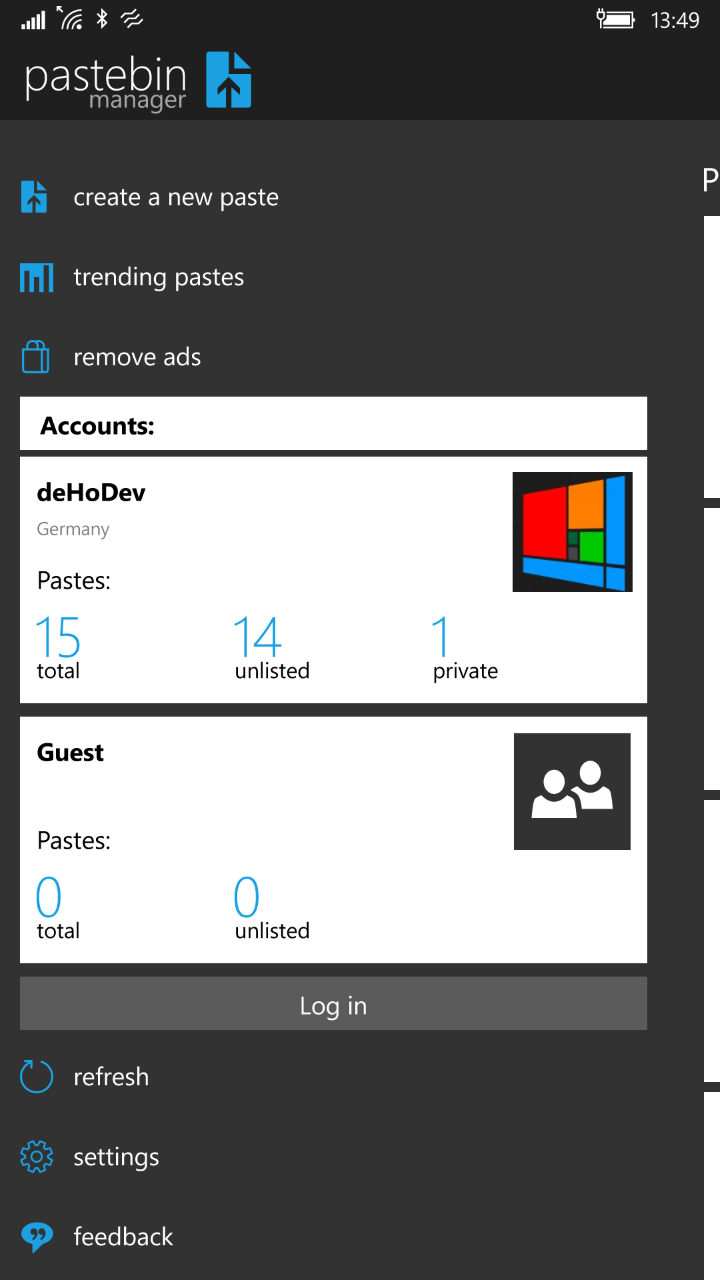Open the deHoDev account name

(x=92, y=492)
